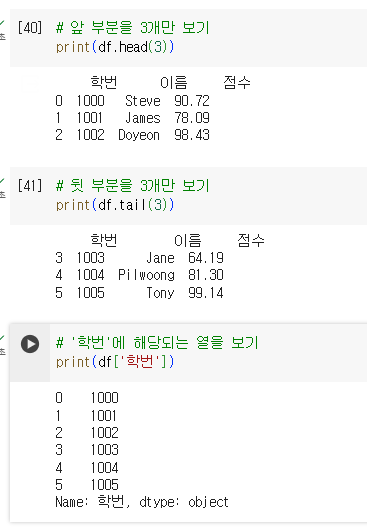Click score '99.14' in output

(206, 293)
